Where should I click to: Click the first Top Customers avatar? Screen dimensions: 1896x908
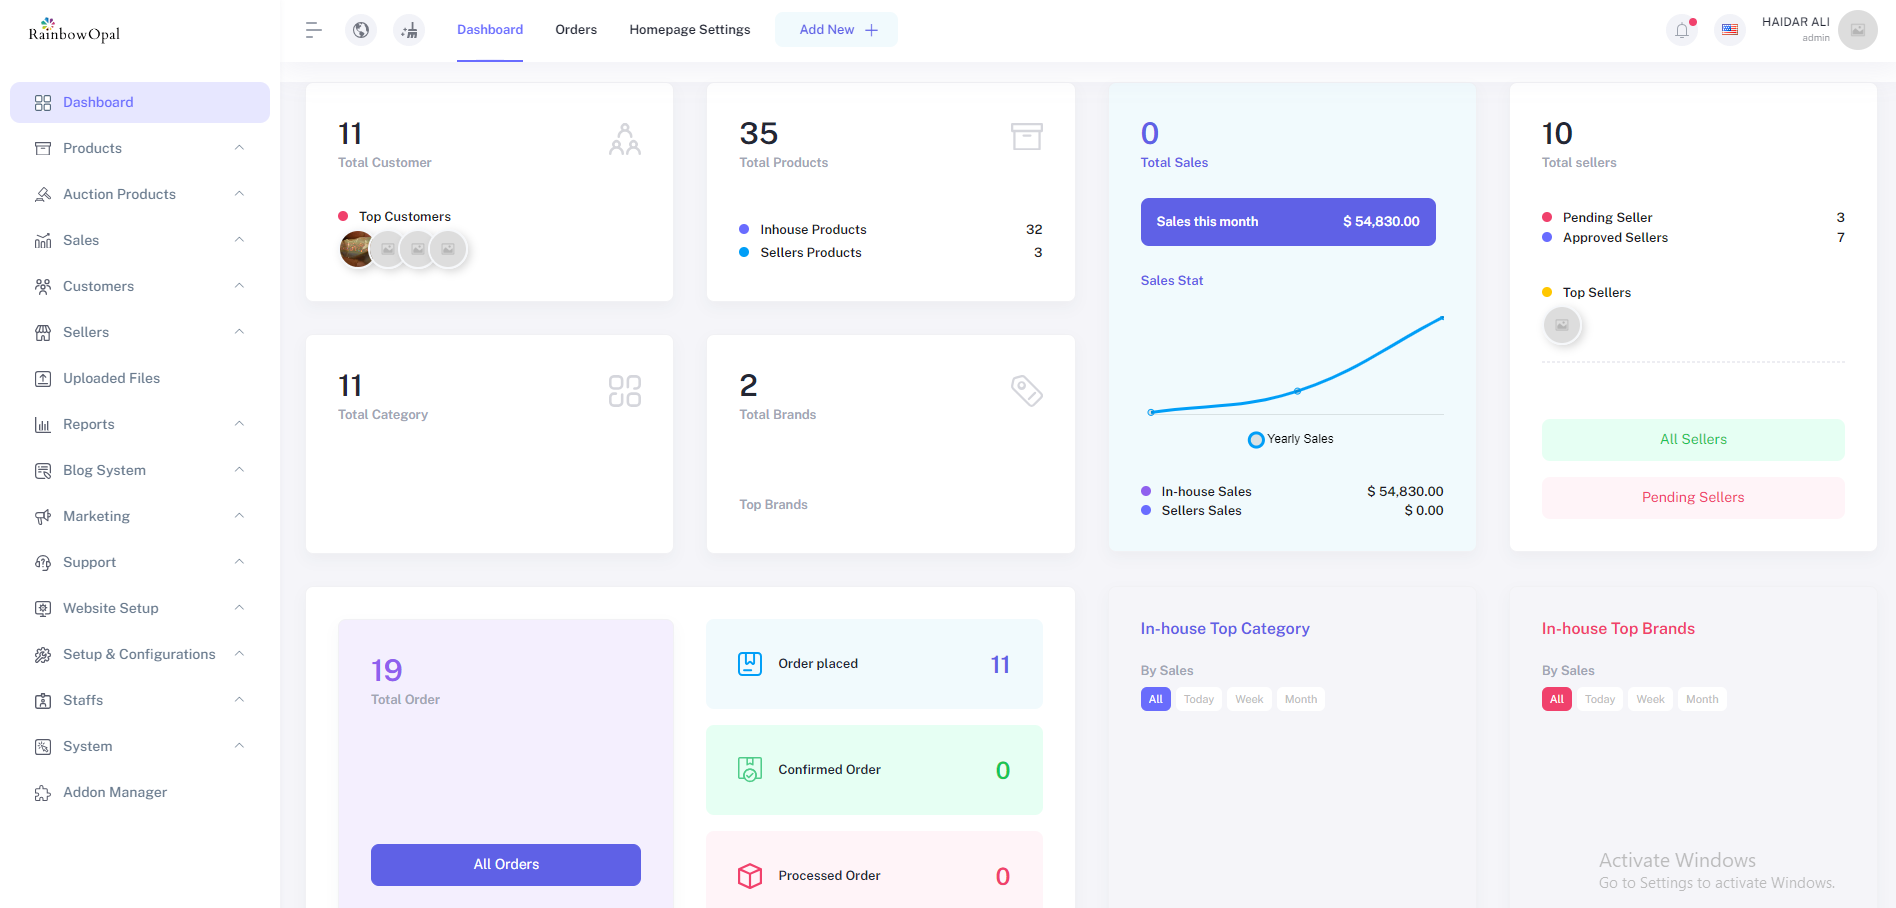coord(356,249)
